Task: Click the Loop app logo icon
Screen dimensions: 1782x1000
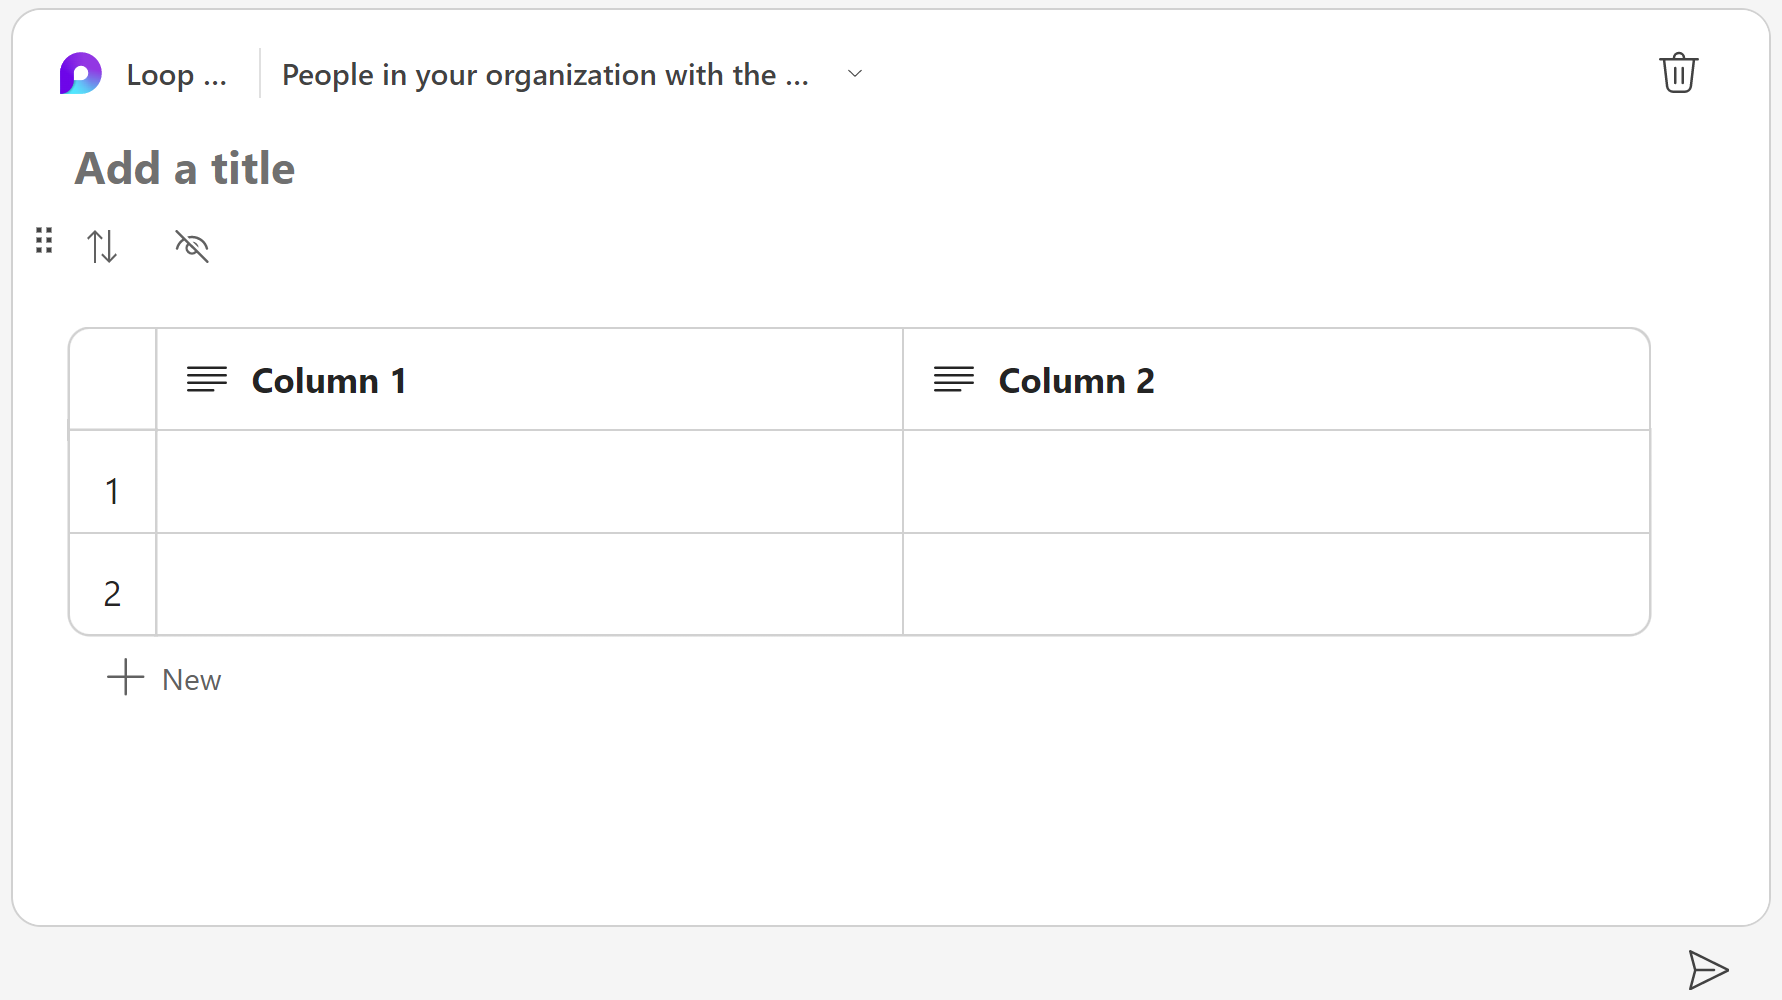Action: point(81,74)
